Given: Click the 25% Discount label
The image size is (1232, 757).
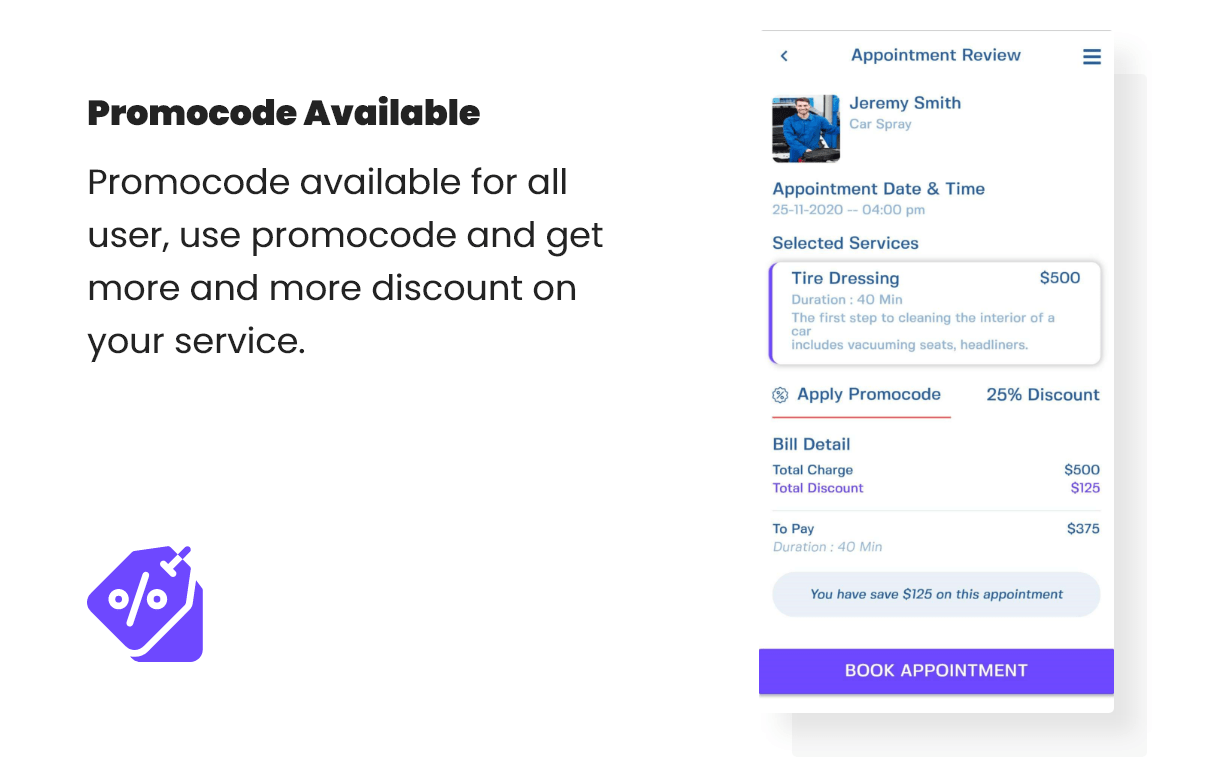Looking at the screenshot, I should 1043,394.
